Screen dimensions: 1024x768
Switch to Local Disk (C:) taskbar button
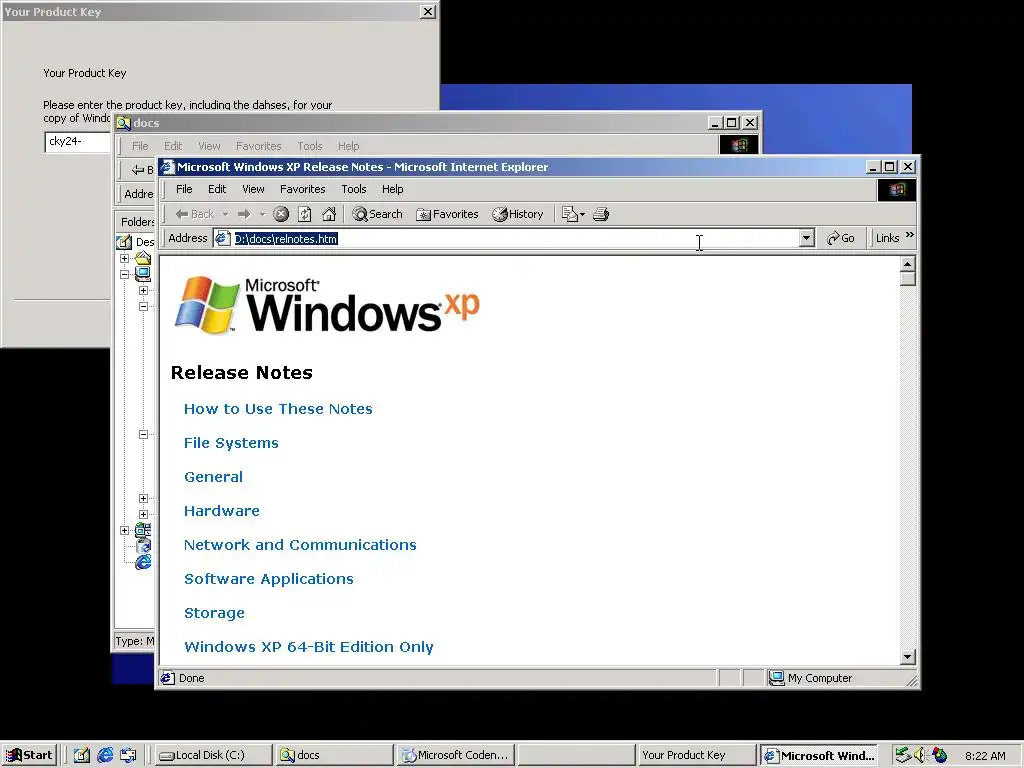[213, 755]
